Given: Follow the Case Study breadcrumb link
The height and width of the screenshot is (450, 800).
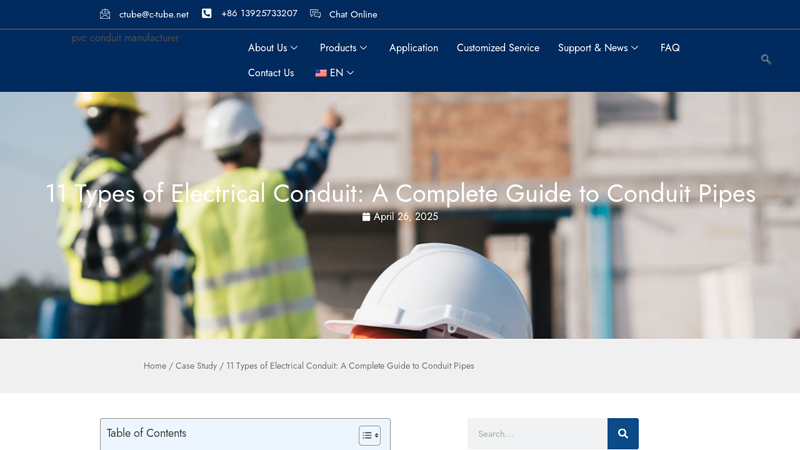Looking at the screenshot, I should point(196,366).
